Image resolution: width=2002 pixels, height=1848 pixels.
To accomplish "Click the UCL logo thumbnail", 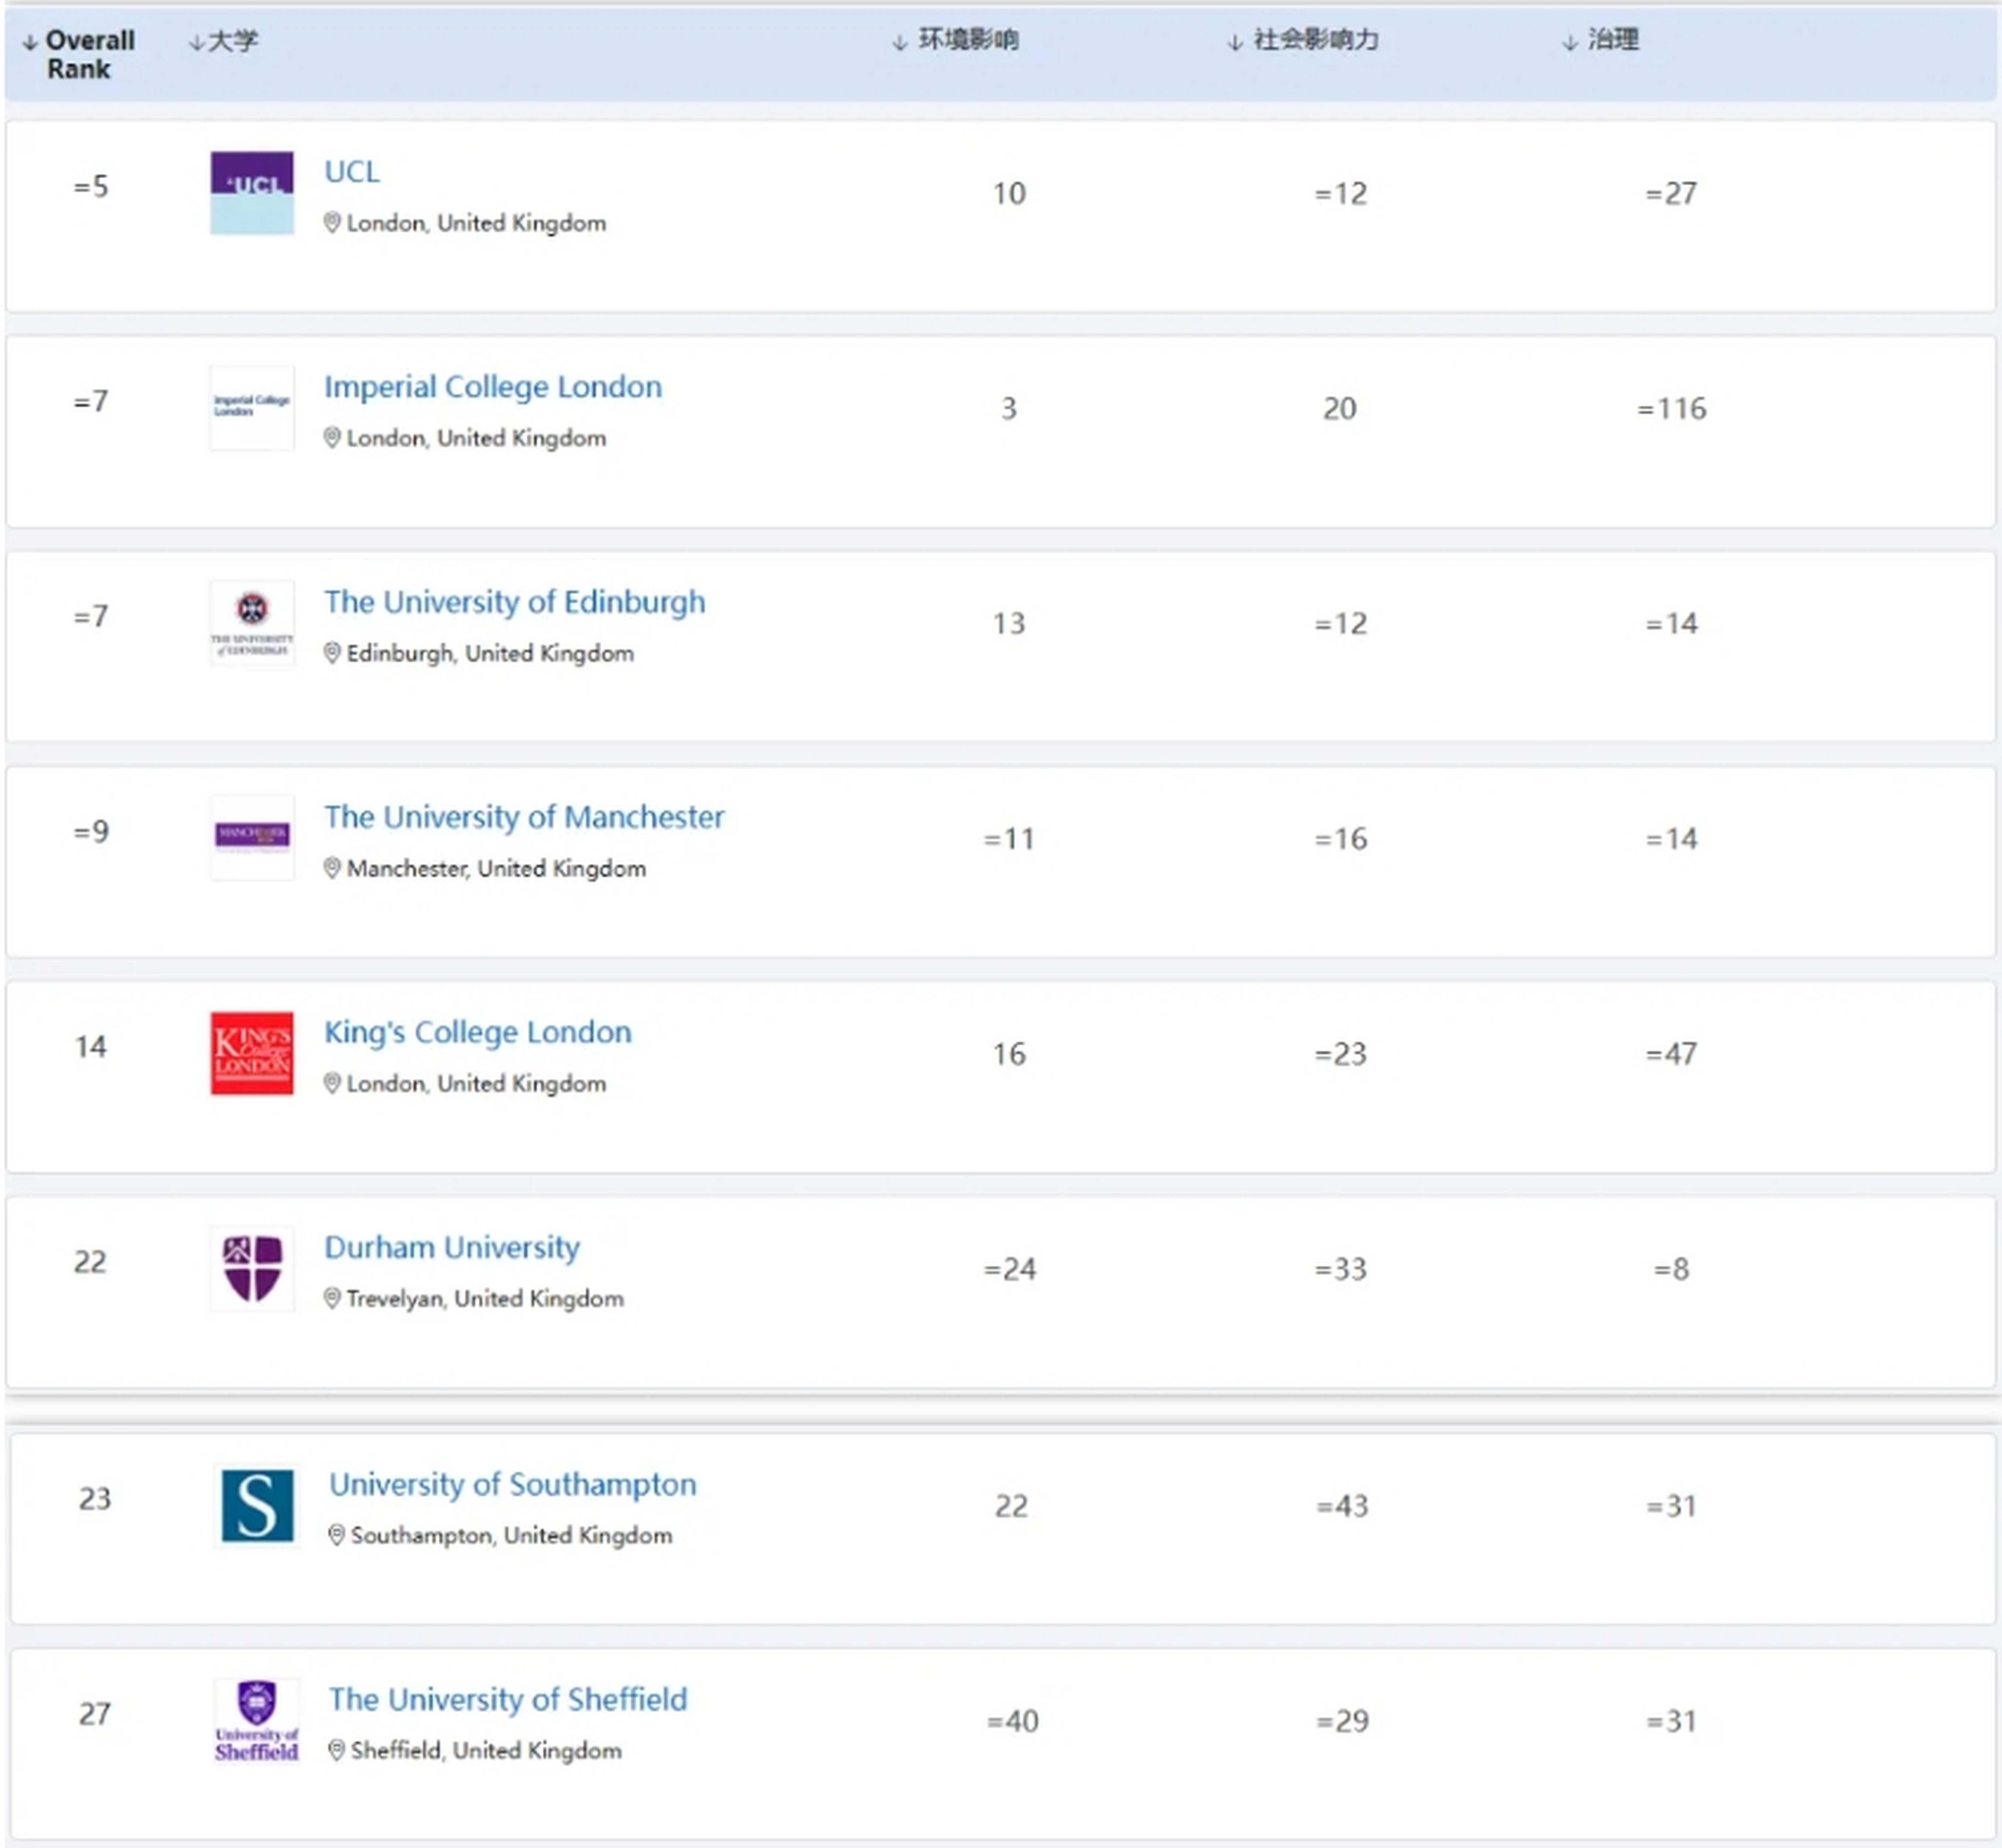I will (x=252, y=193).
